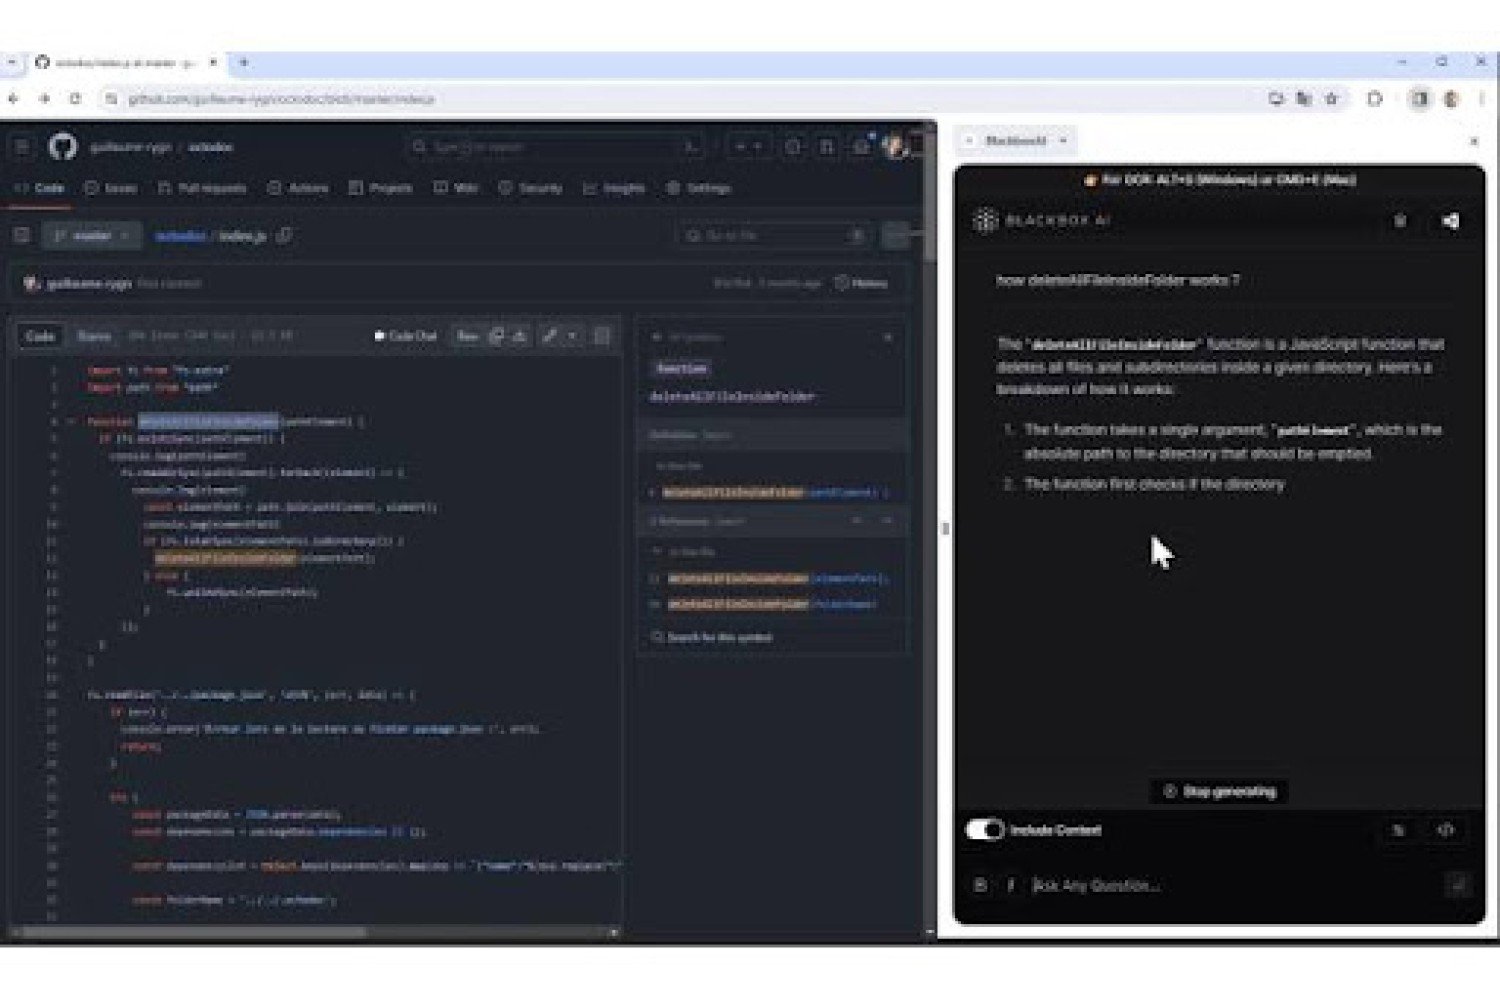Open the Pull requests tab
This screenshot has height=1000, width=1500.
(202, 188)
